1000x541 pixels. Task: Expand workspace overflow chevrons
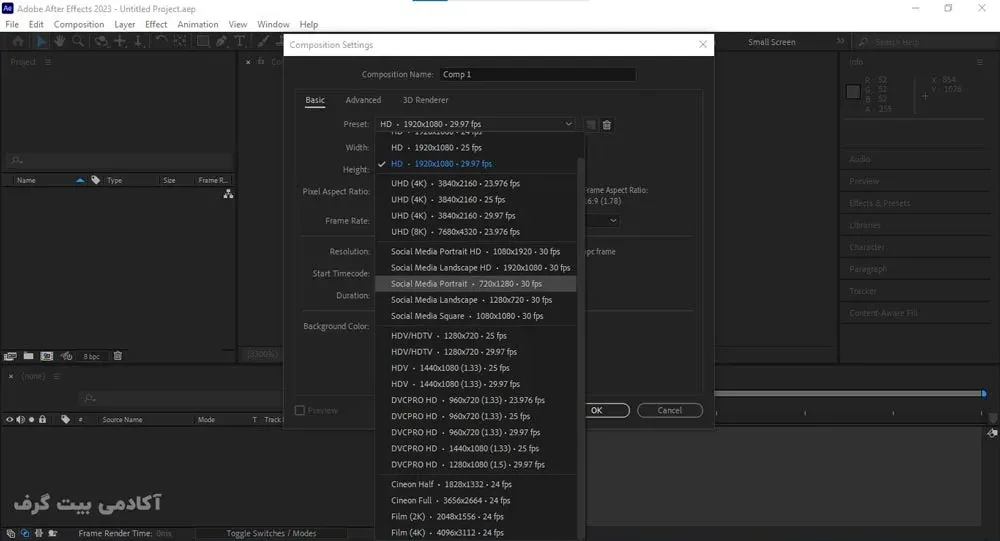(841, 41)
